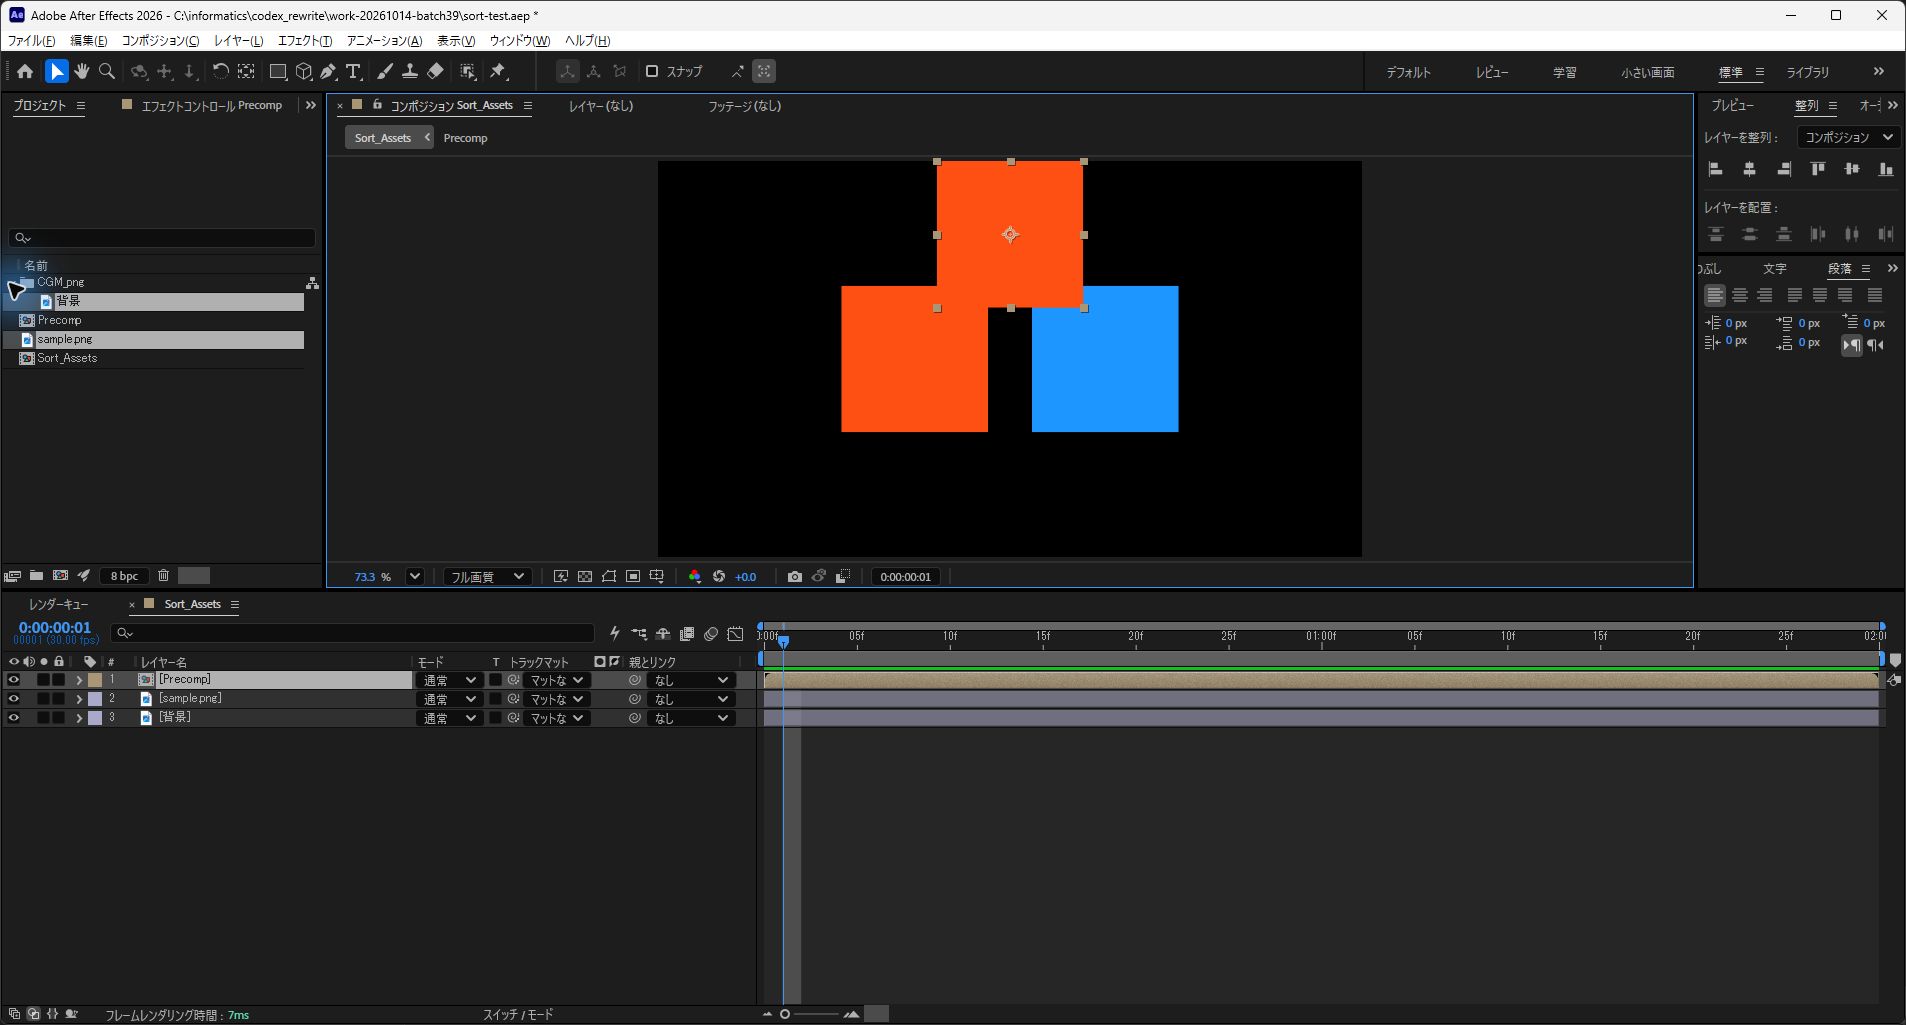Expand the Precomp layer properties
1906x1025 pixels.
[x=79, y=680]
